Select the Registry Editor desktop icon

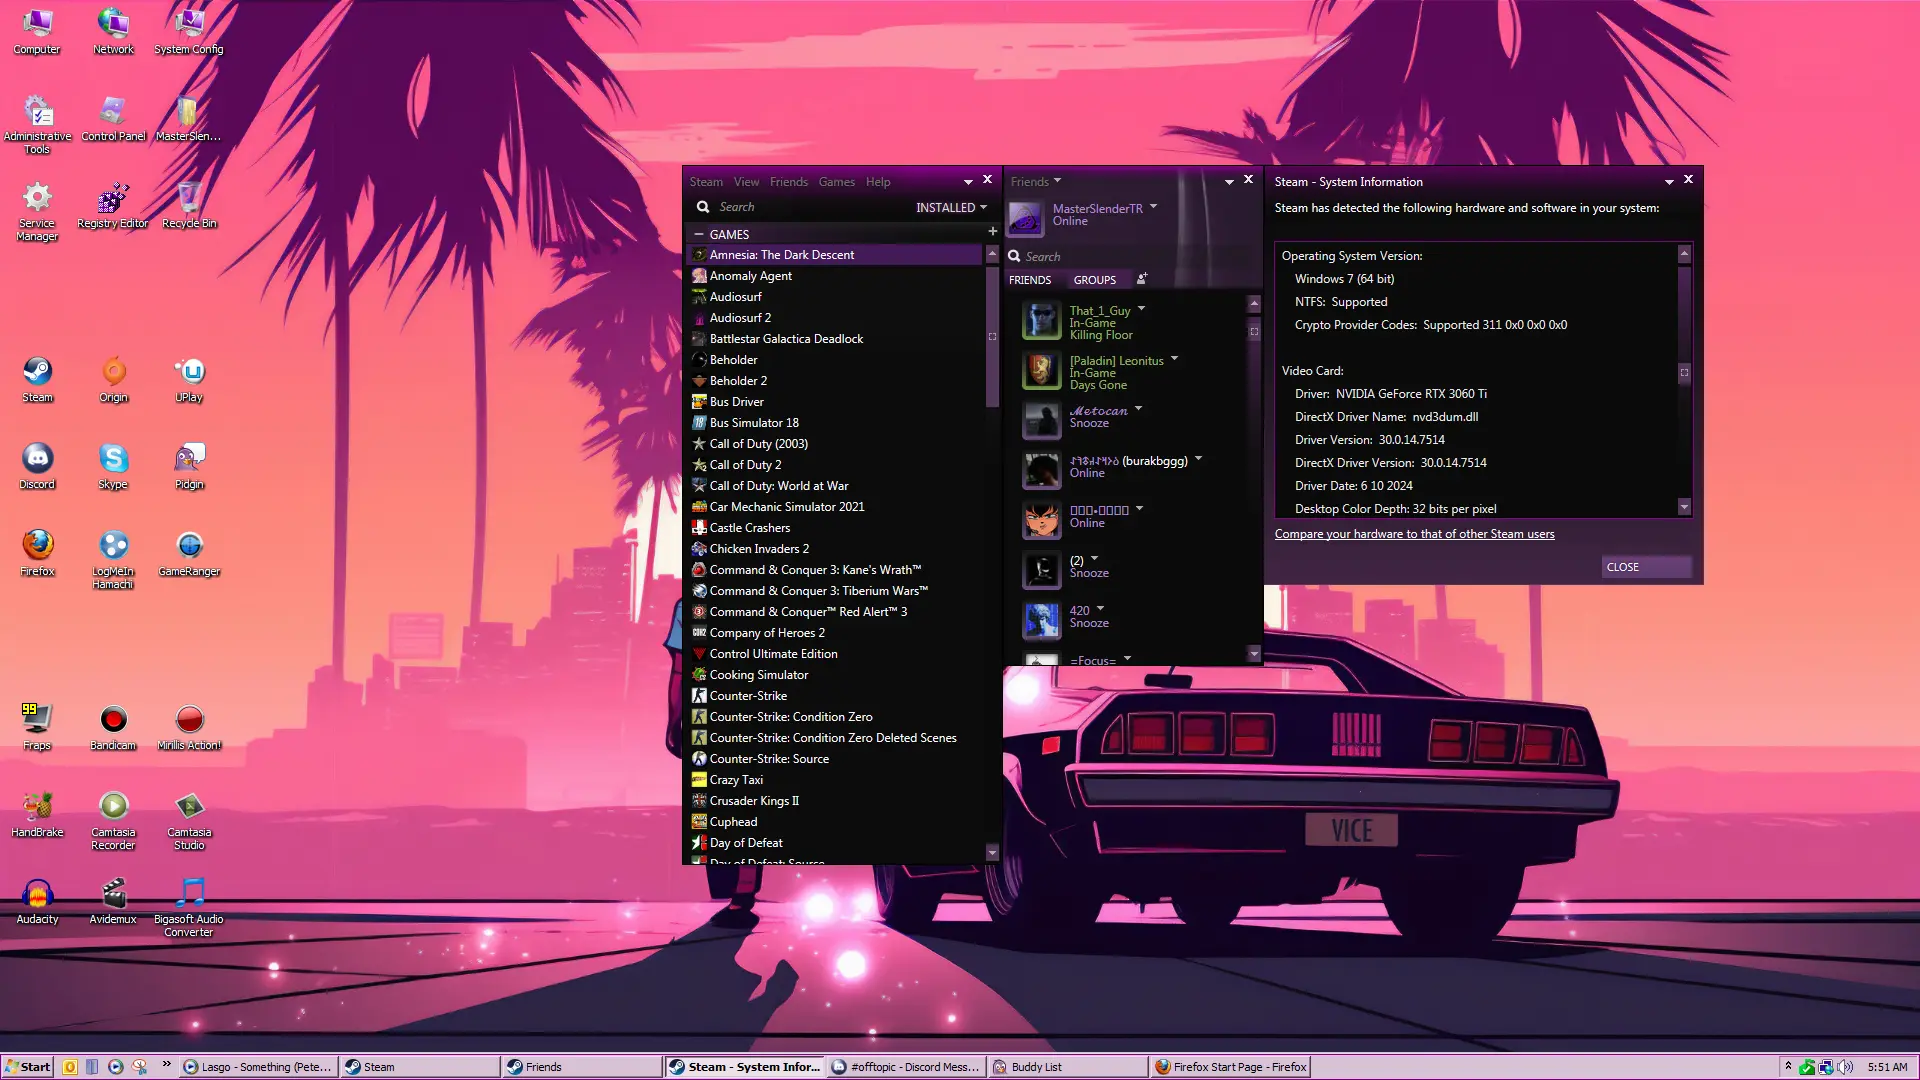113,205
